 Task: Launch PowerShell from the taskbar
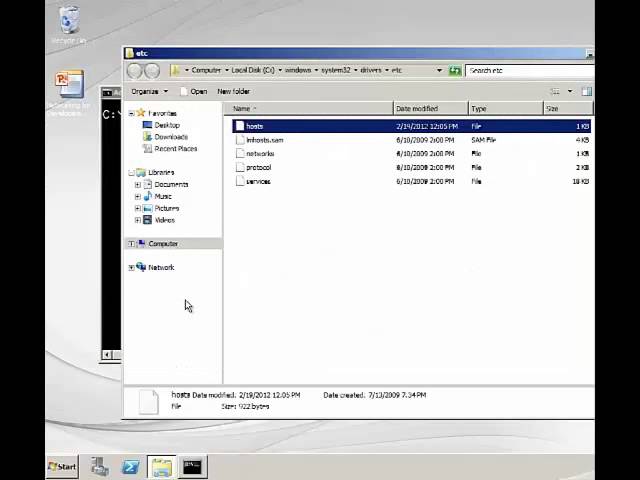(130, 467)
